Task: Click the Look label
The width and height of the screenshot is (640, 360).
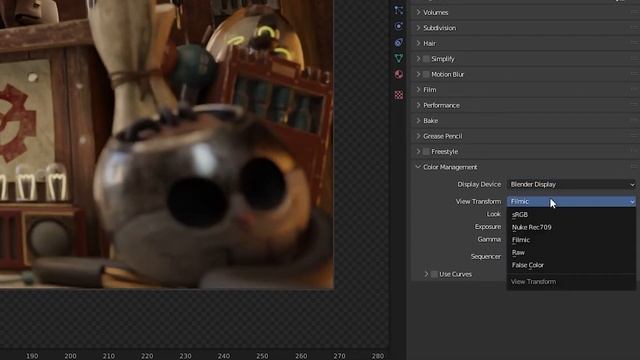Action: [x=493, y=214]
